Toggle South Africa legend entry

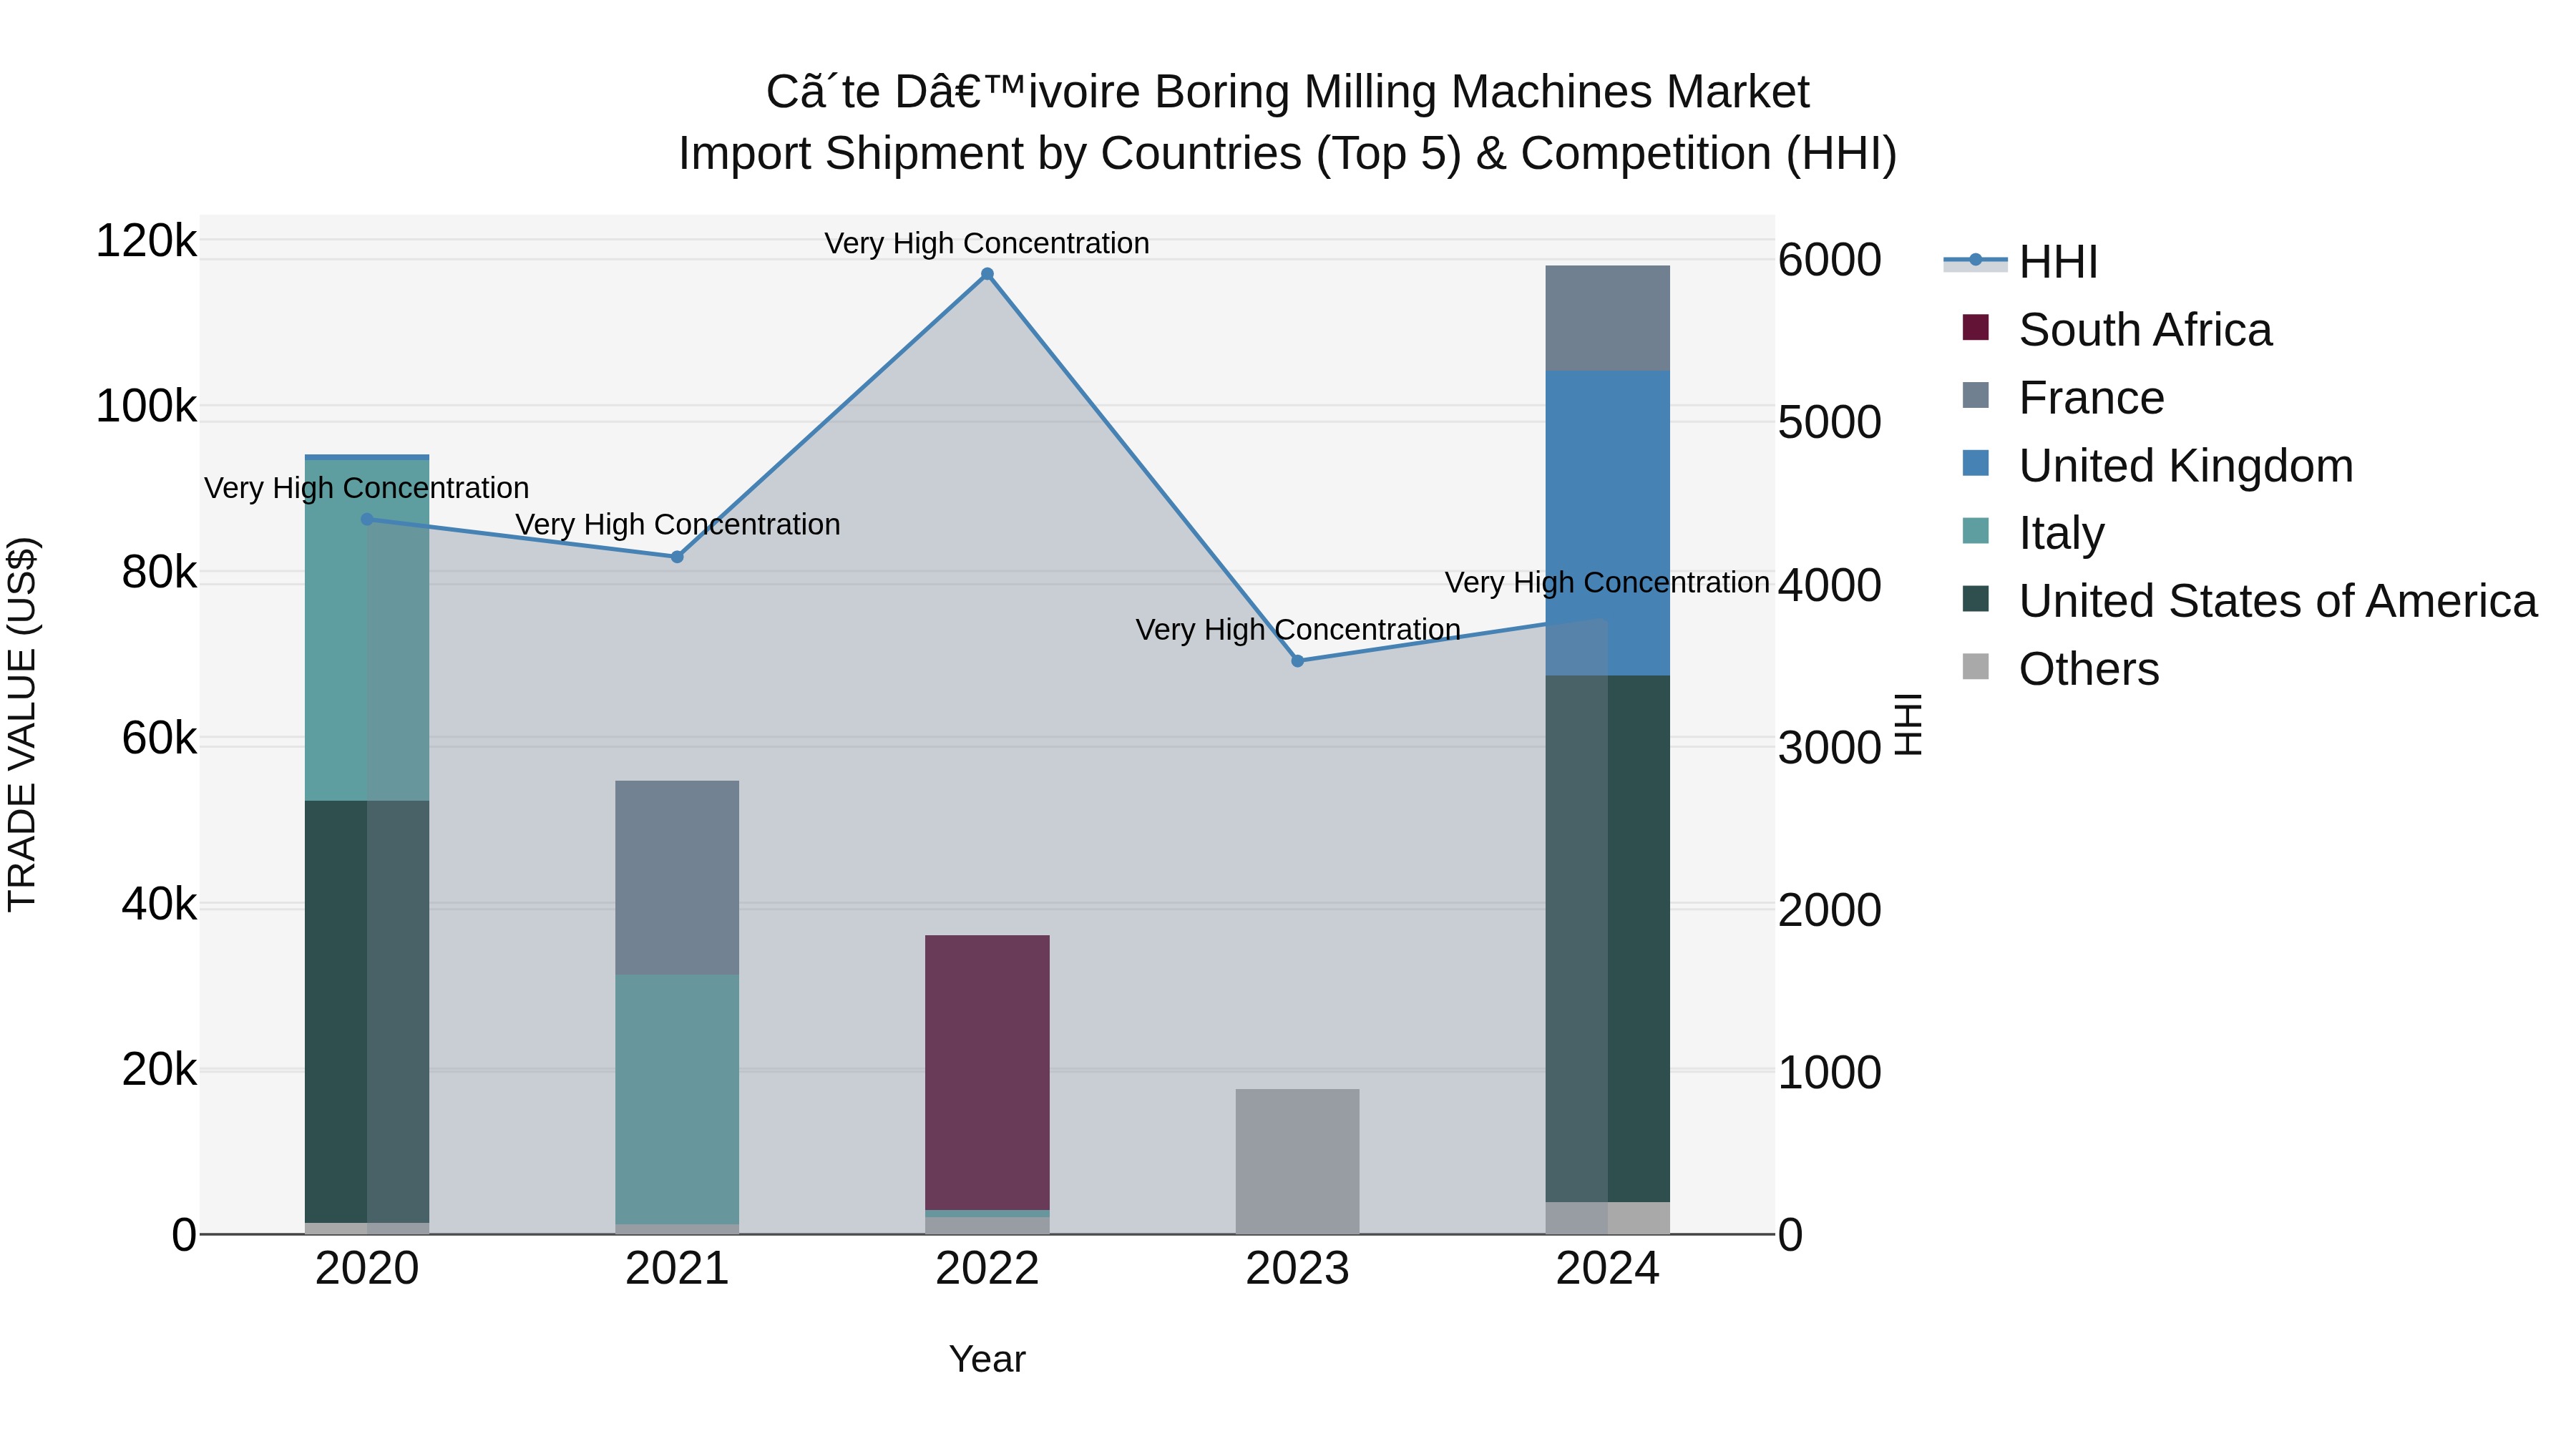click(x=2117, y=330)
